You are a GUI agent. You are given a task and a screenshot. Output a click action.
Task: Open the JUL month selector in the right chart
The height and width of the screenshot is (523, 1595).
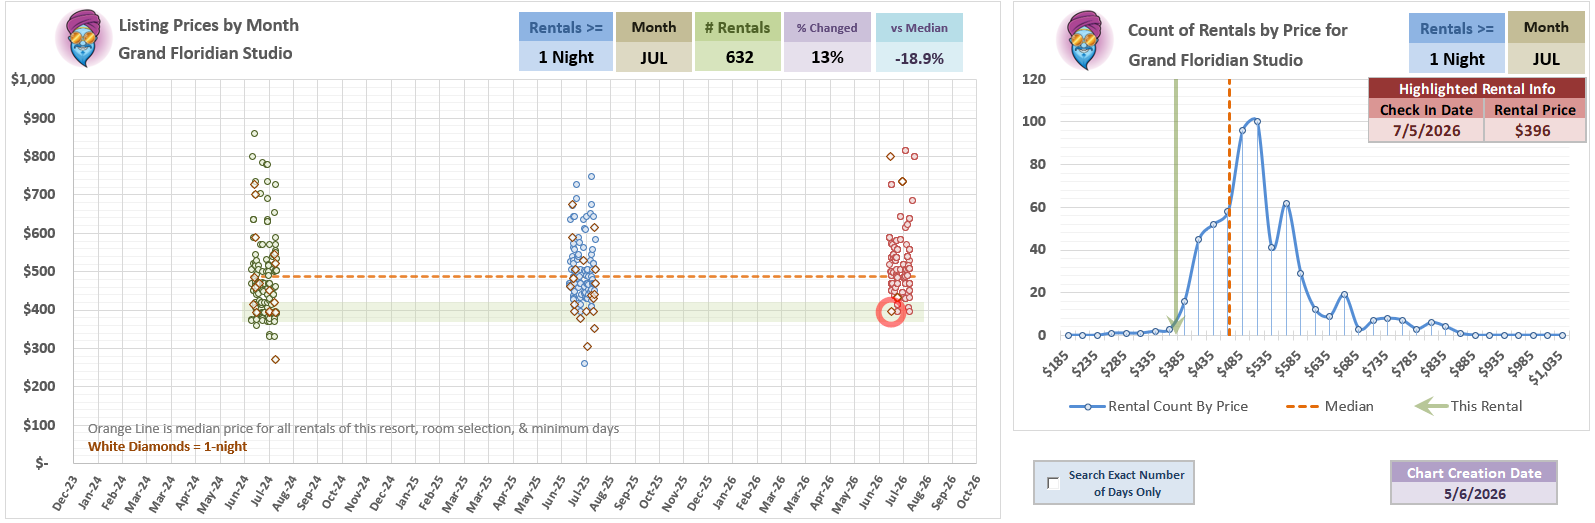point(1546,59)
